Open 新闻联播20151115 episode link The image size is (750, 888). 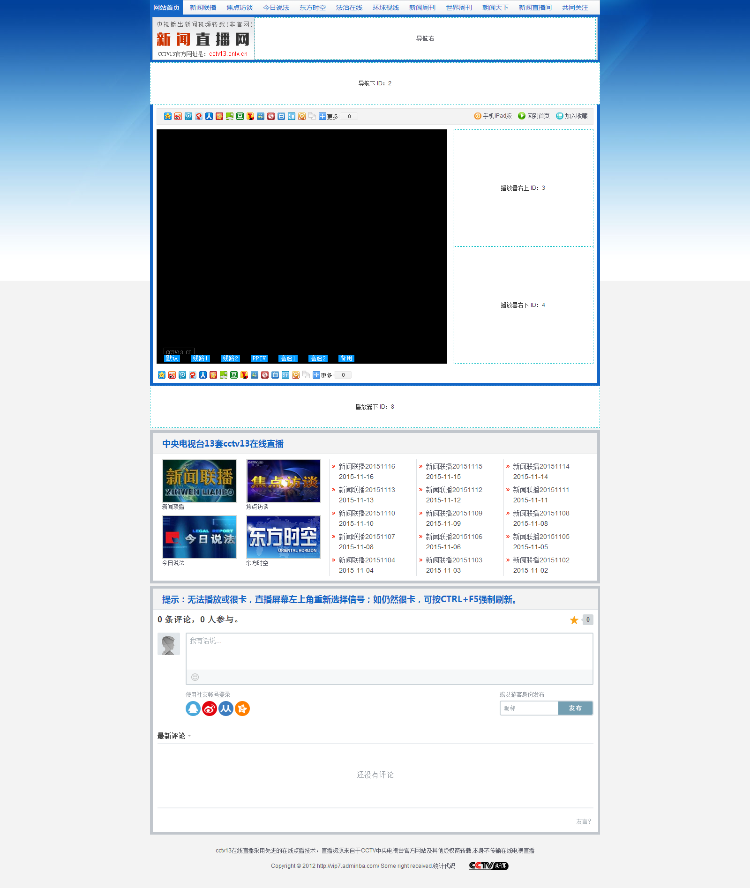click(454, 467)
